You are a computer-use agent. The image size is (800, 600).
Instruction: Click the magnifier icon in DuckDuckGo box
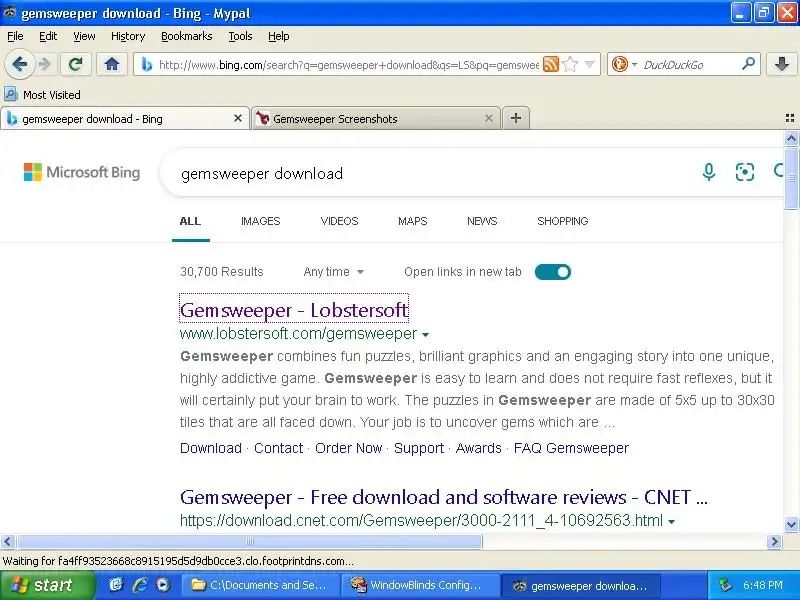pyautogui.click(x=748, y=64)
